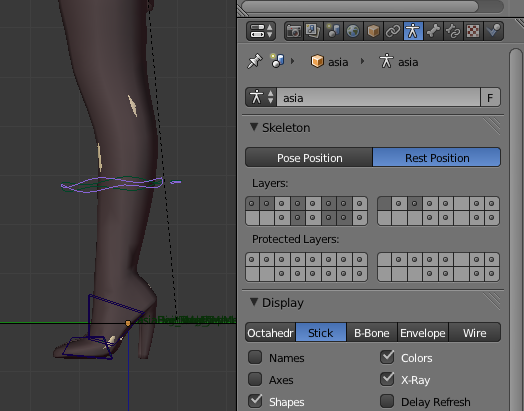Open the Bone Constraints tab

(x=453, y=31)
